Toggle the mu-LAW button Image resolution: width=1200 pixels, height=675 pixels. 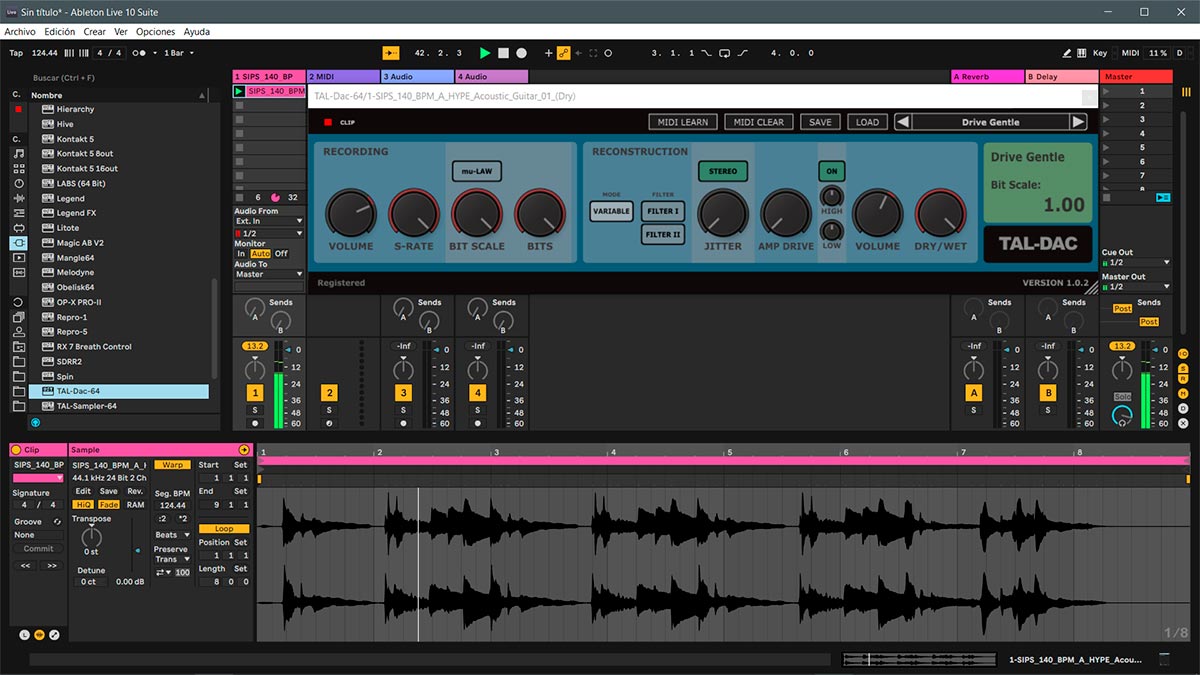[x=476, y=171]
